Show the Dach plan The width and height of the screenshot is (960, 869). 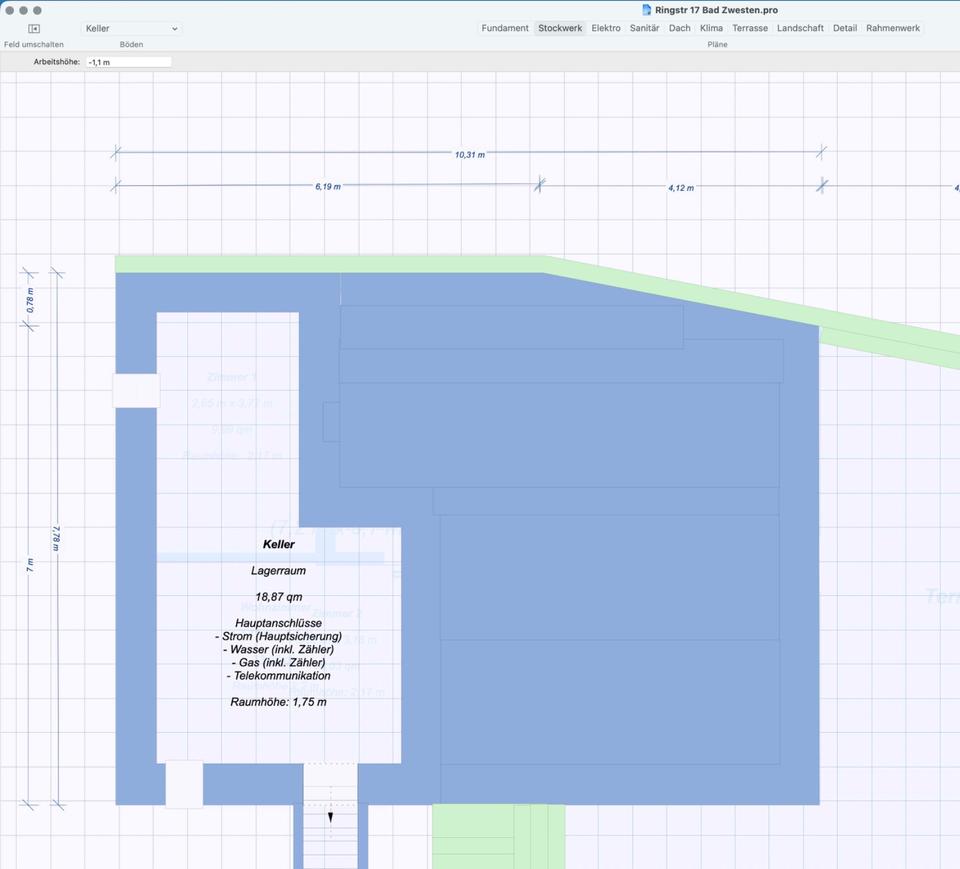(680, 28)
